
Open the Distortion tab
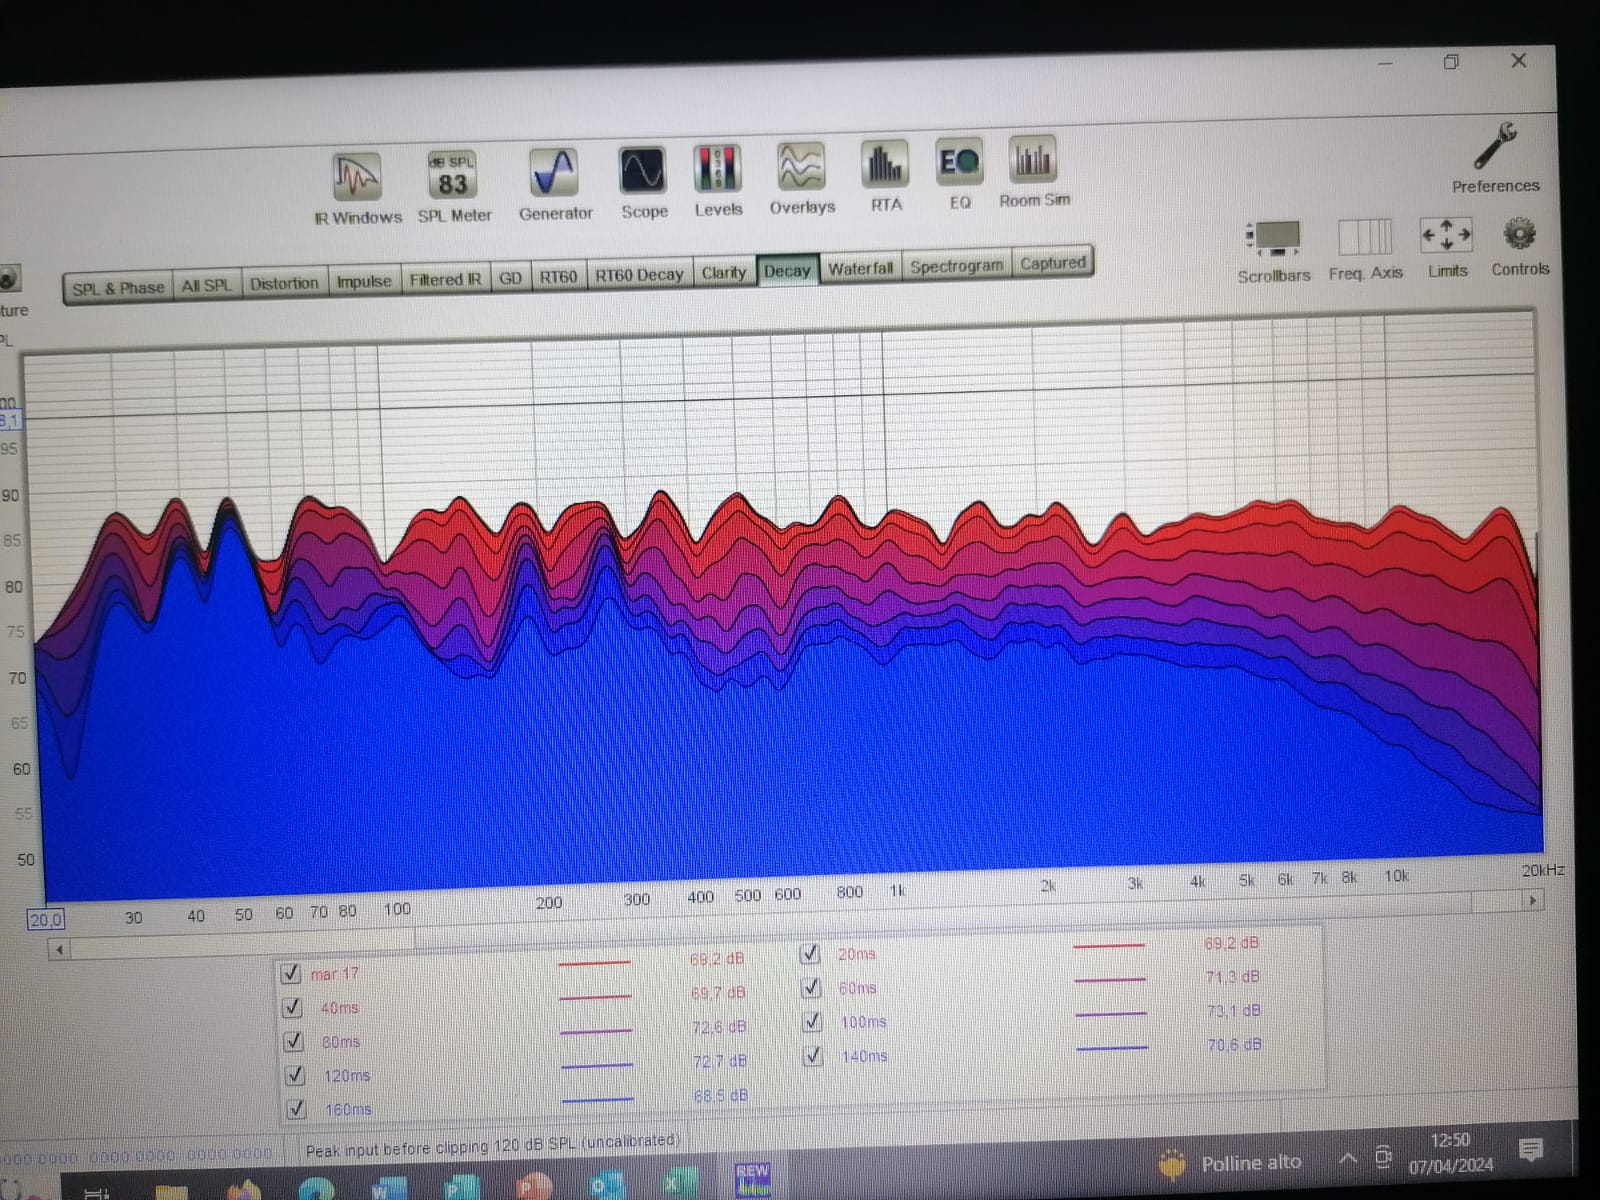point(284,283)
